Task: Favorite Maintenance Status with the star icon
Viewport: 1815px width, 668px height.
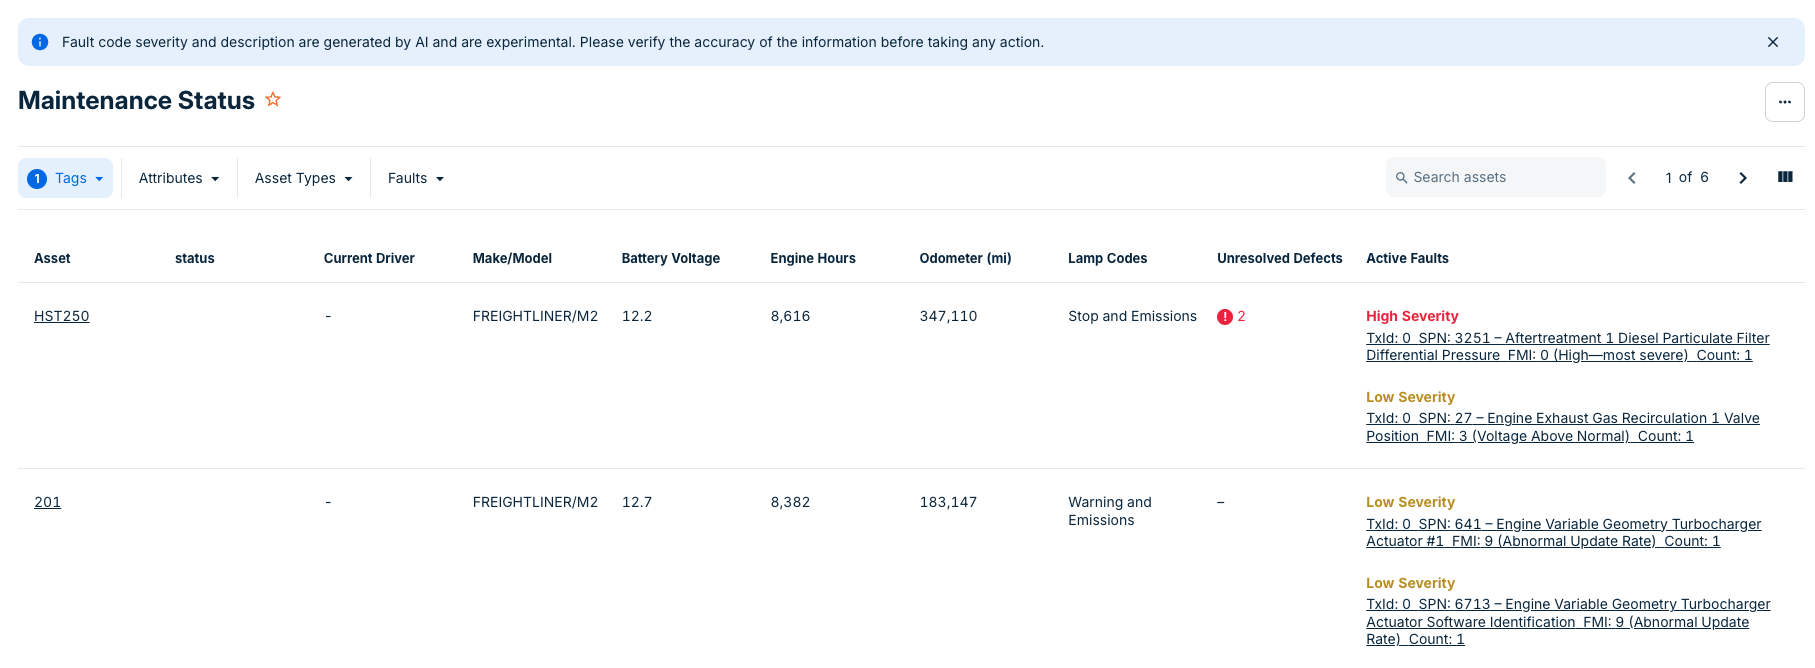Action: point(273,100)
